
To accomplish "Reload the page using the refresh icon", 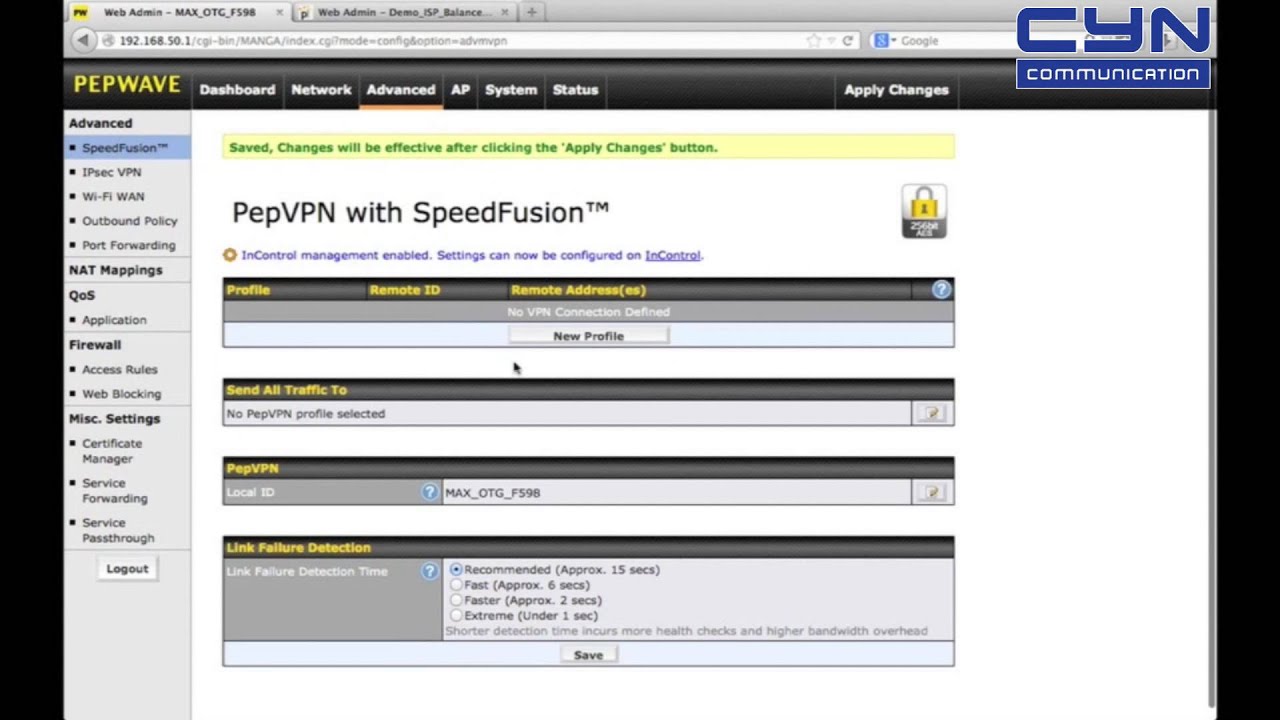I will pyautogui.click(x=848, y=41).
